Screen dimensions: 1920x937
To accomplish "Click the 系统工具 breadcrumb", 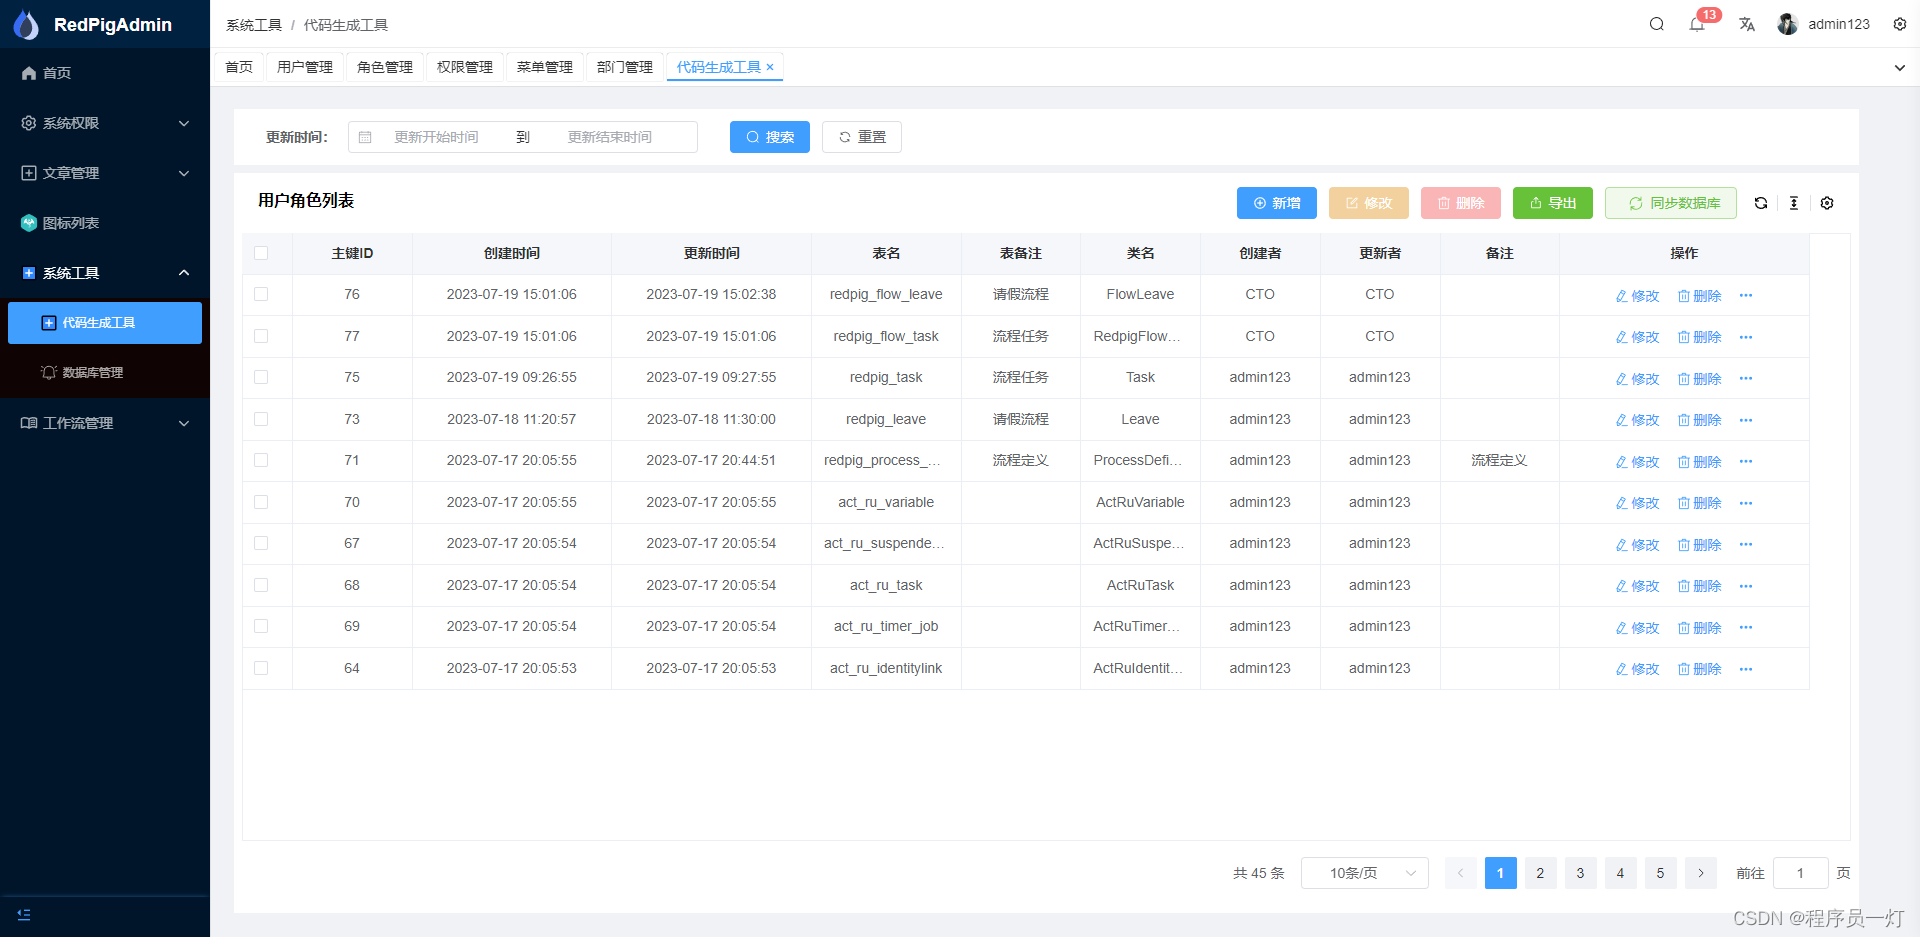I will [254, 25].
